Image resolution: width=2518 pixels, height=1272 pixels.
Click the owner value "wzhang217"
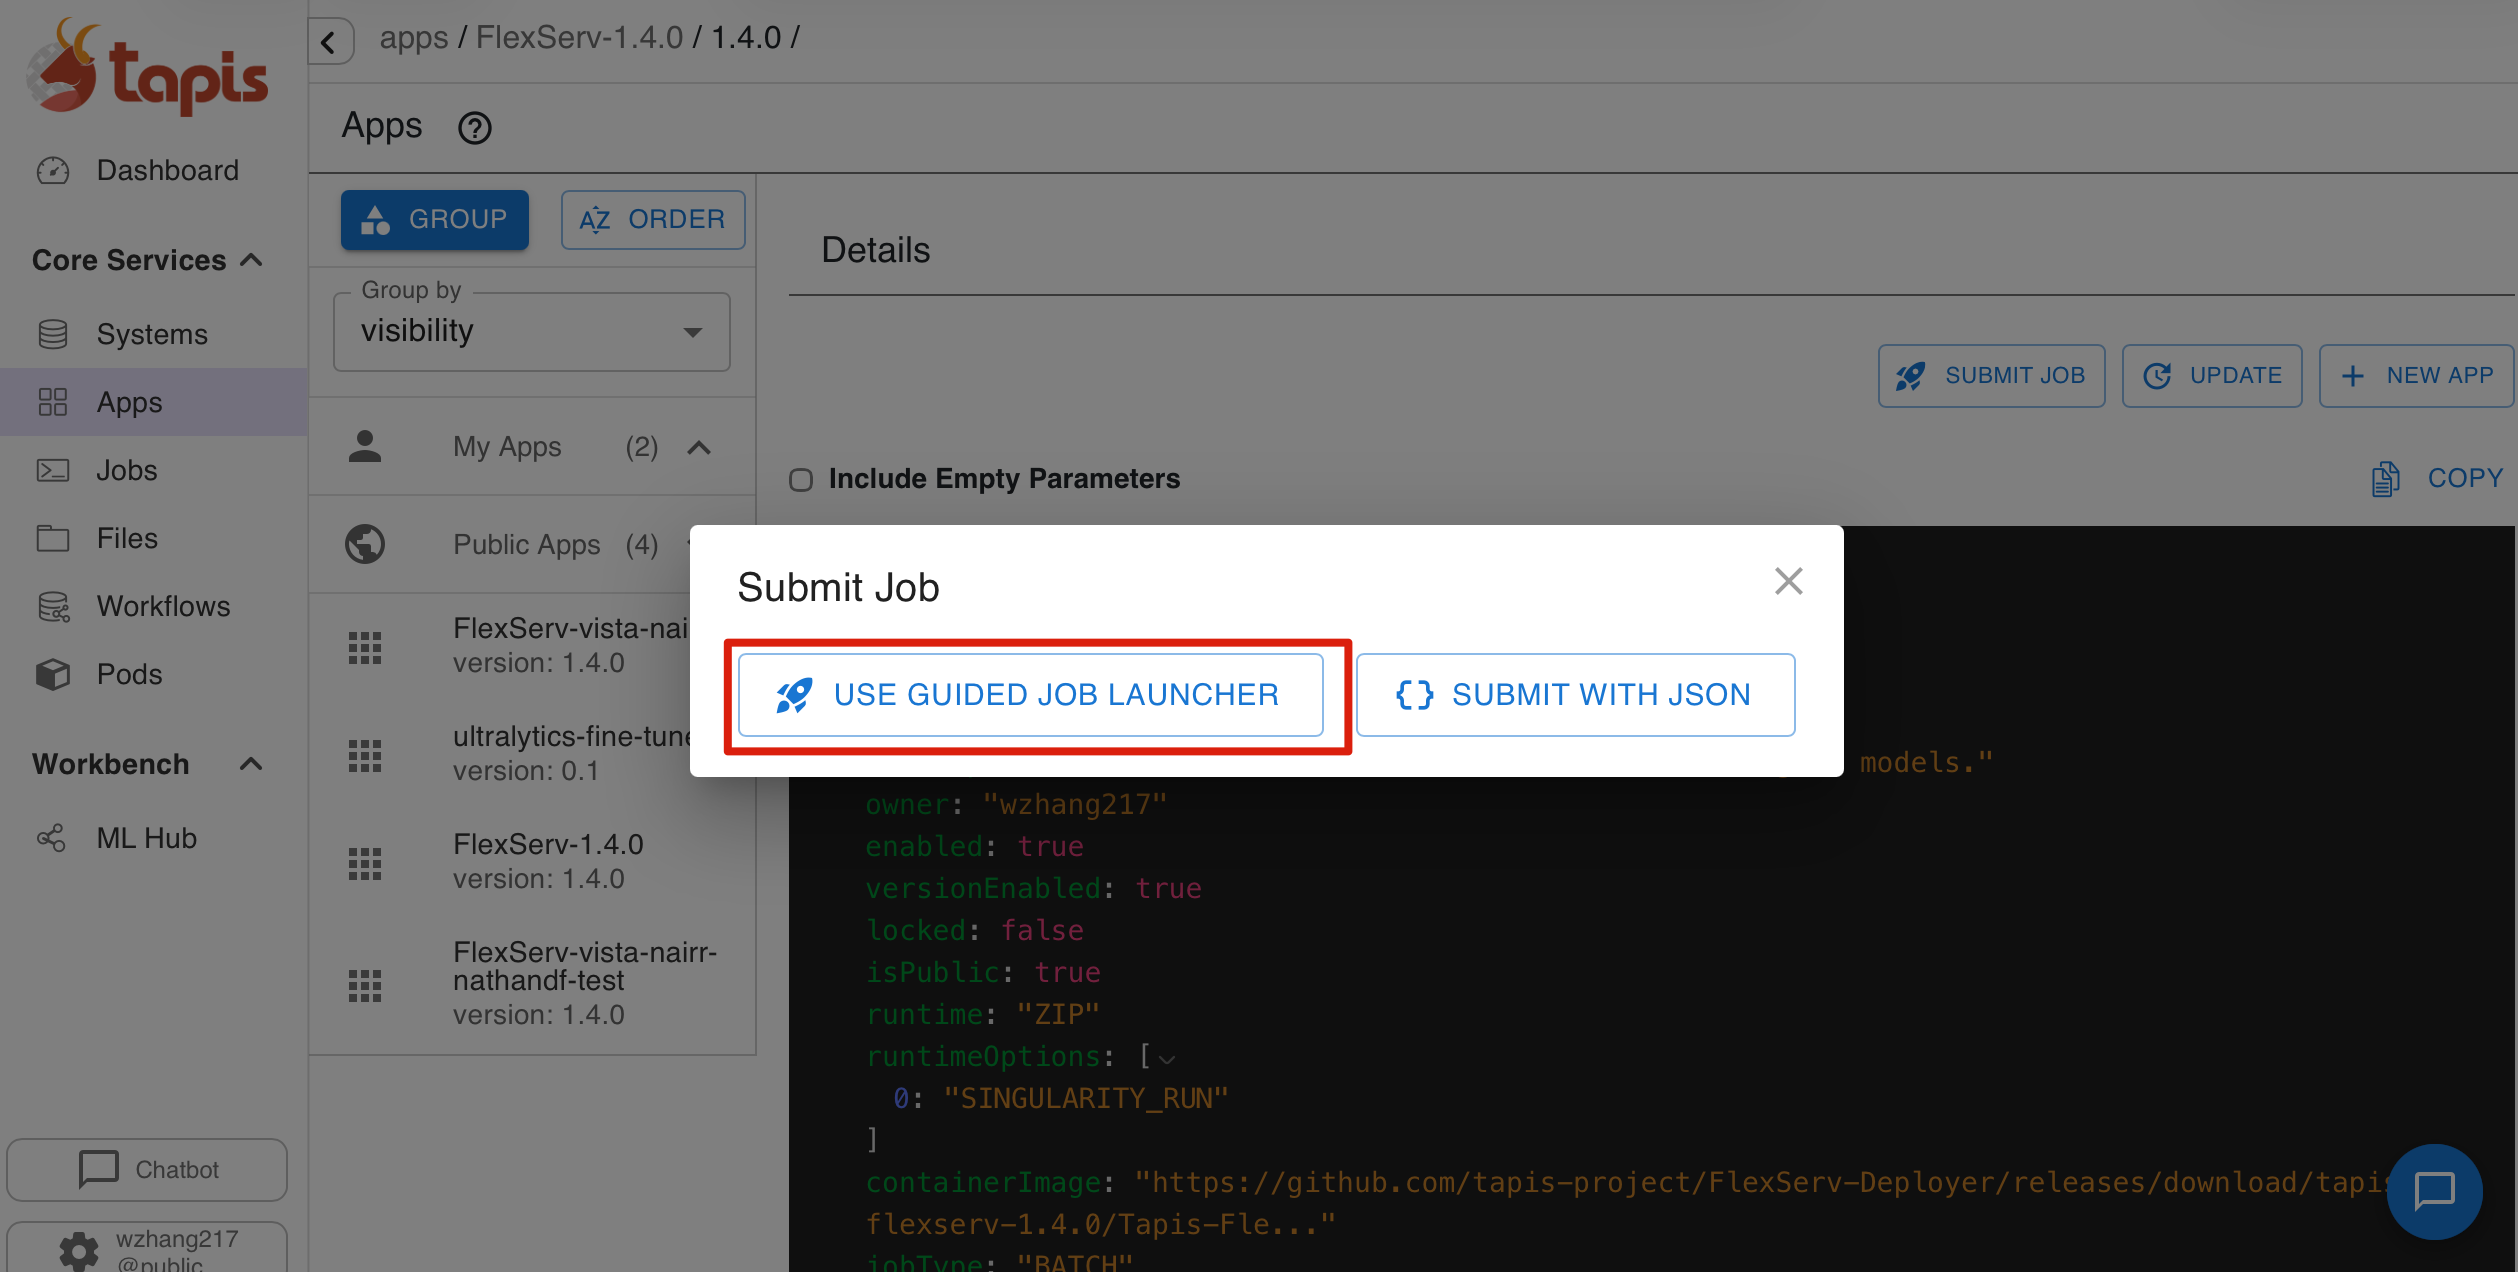pos(1075,805)
